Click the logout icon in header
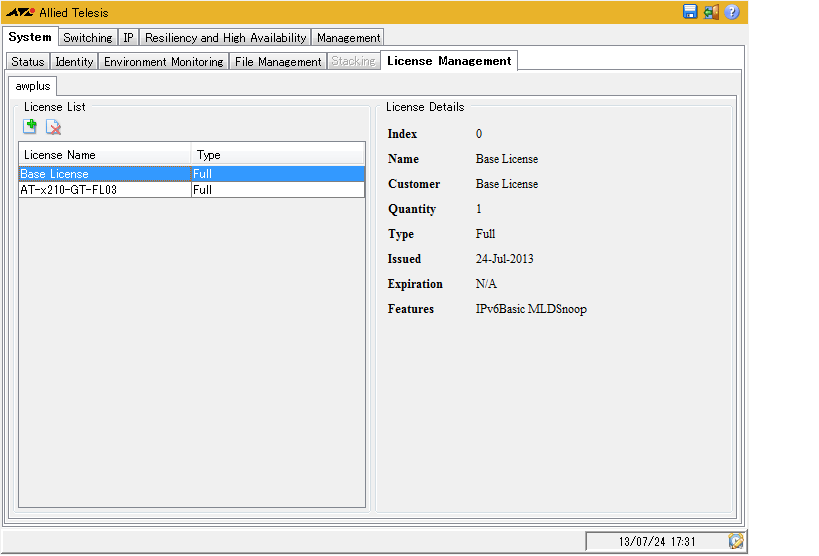Screen dimensions: 819x556 tap(711, 11)
